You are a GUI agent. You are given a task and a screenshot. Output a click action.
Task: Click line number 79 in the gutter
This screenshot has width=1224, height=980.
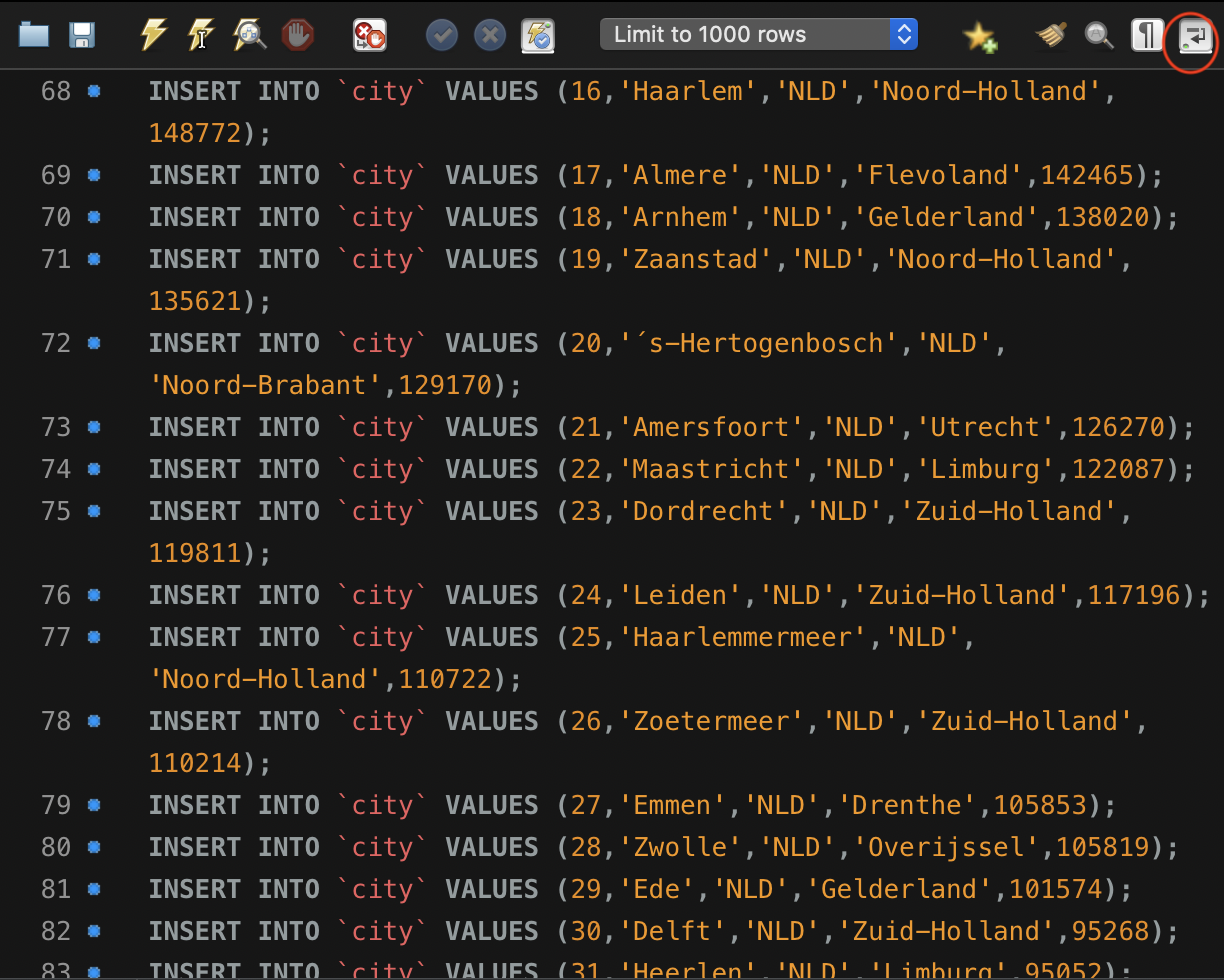[x=56, y=805]
